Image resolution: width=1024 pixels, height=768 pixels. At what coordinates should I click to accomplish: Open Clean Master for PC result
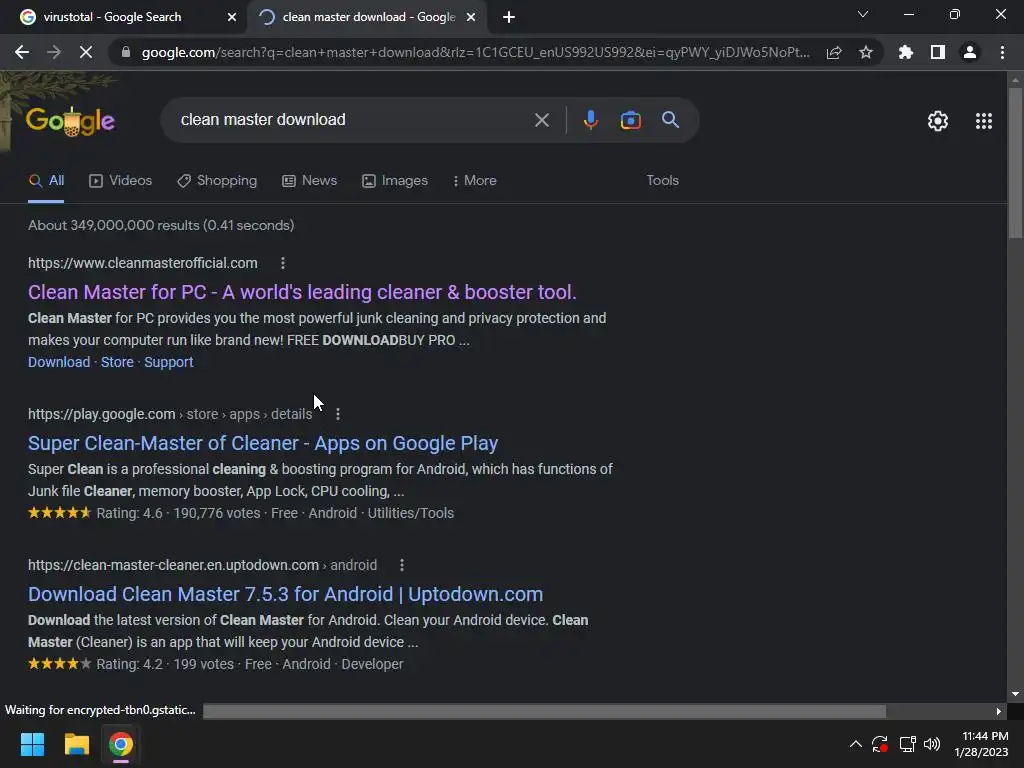pyautogui.click(x=302, y=292)
